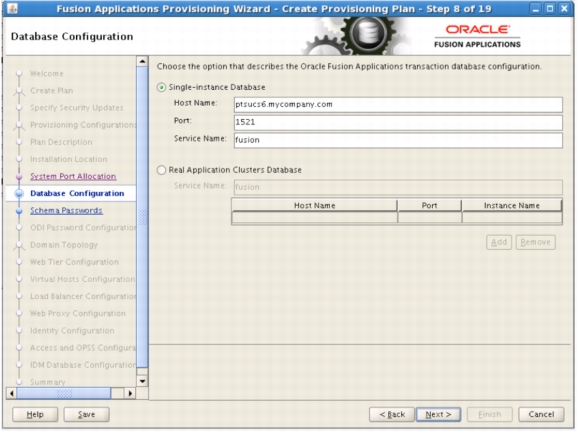Viewport: 578px width, 433px height.
Task: Click the sidebar vertical scrollbar thumb
Action: click(142, 217)
